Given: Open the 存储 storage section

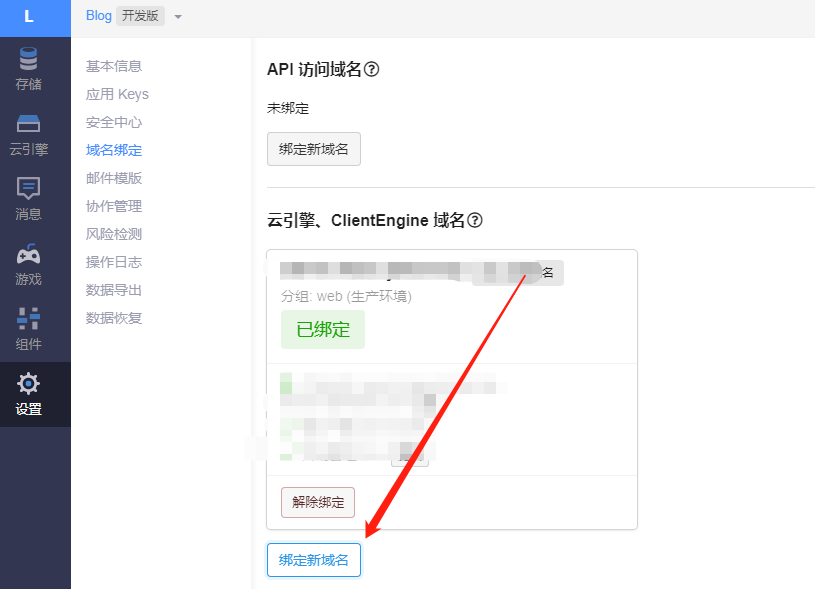Looking at the screenshot, I should tap(29, 69).
